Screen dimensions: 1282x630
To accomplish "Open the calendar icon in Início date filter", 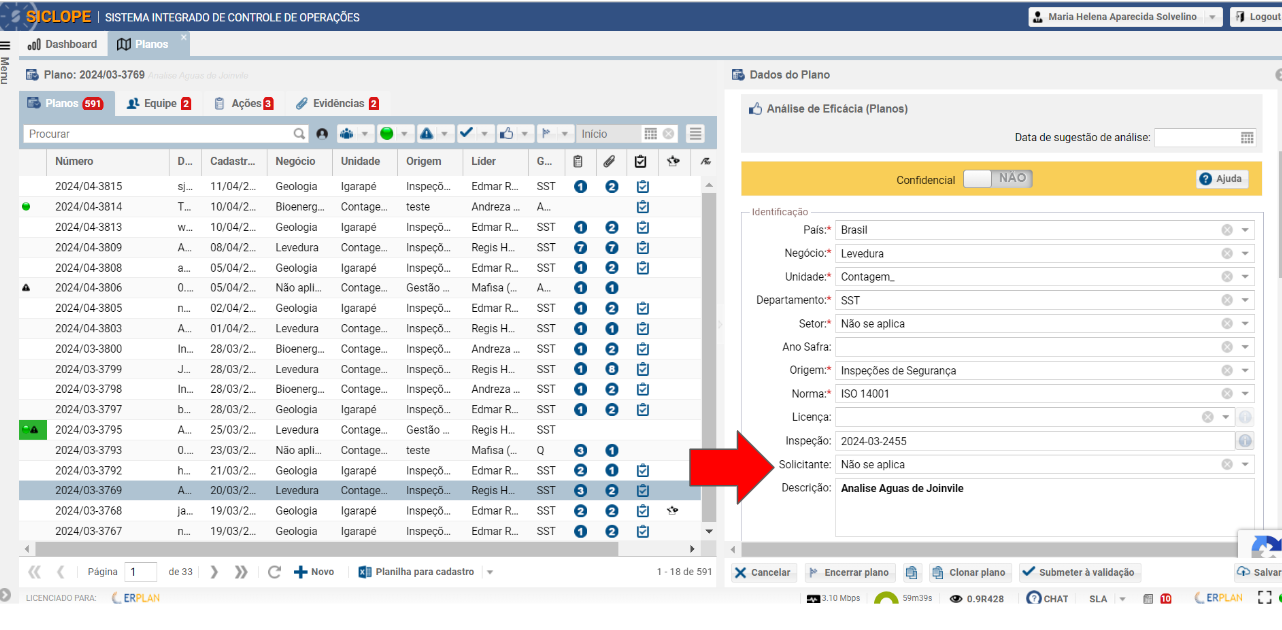I will click(x=650, y=133).
